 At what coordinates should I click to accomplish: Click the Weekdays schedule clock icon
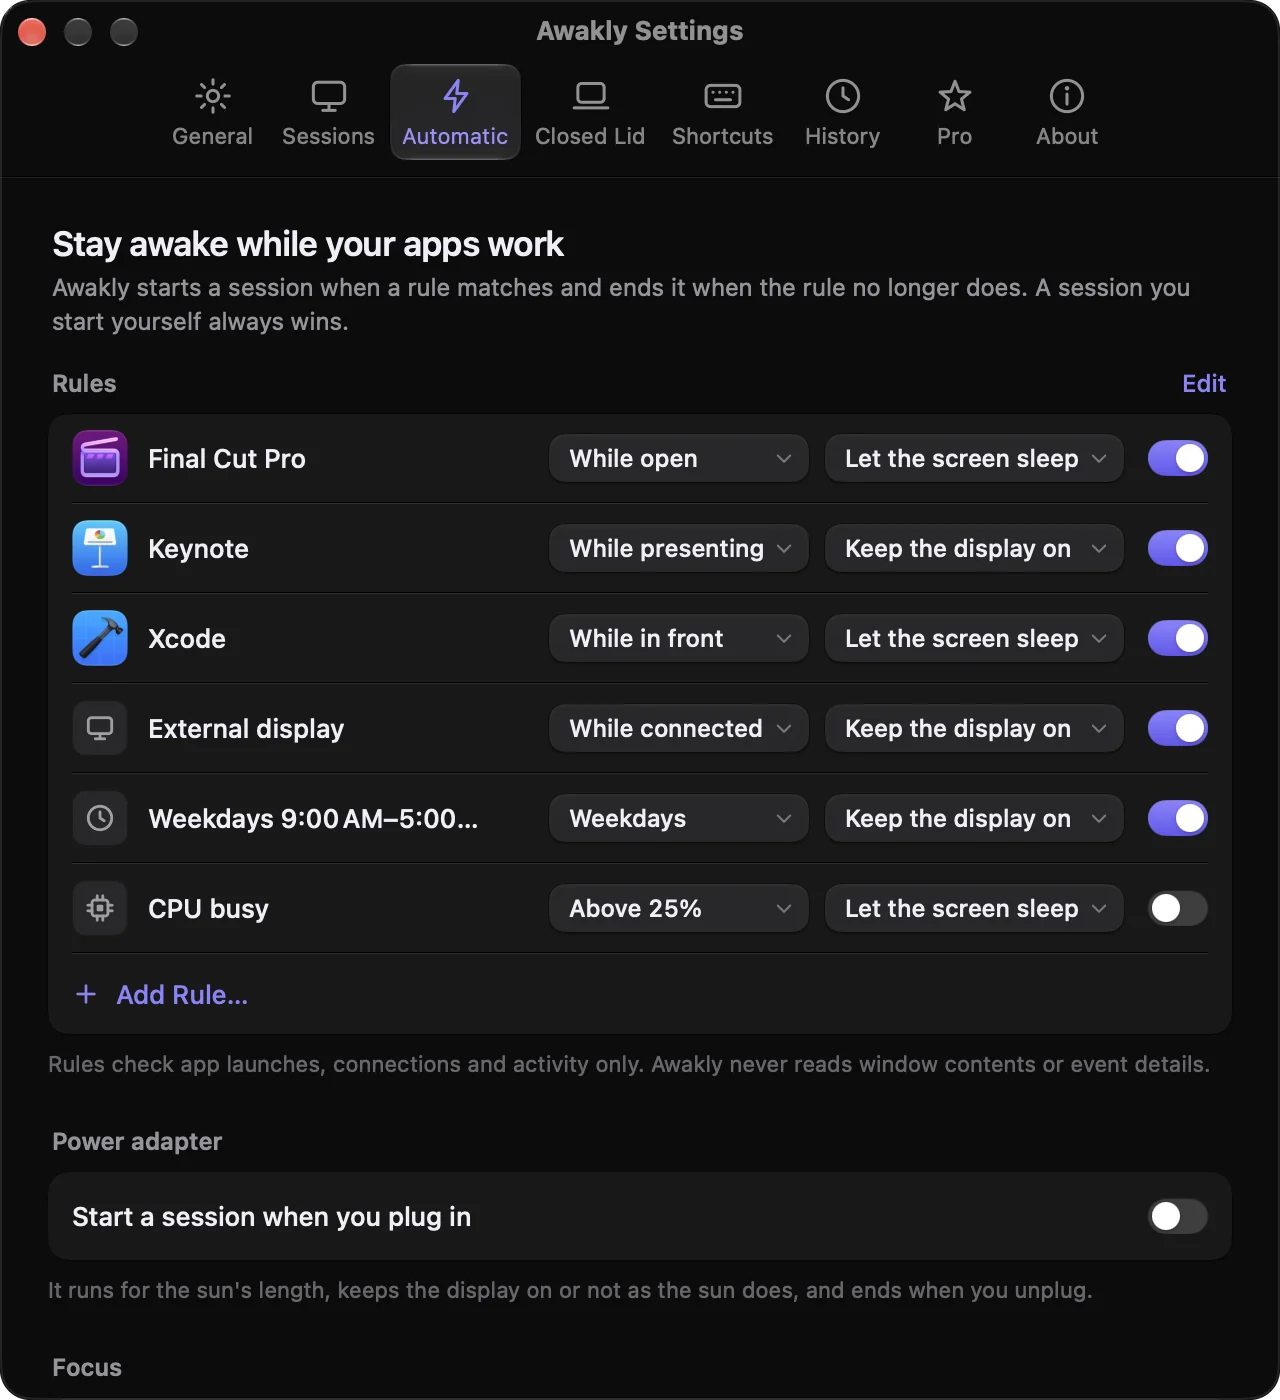[x=100, y=818]
